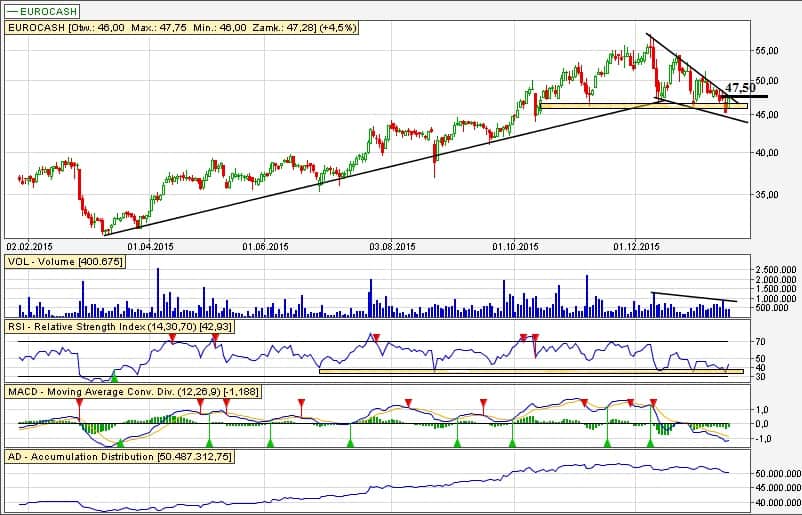Click the first red sell arrow in RSI panel

[172, 340]
